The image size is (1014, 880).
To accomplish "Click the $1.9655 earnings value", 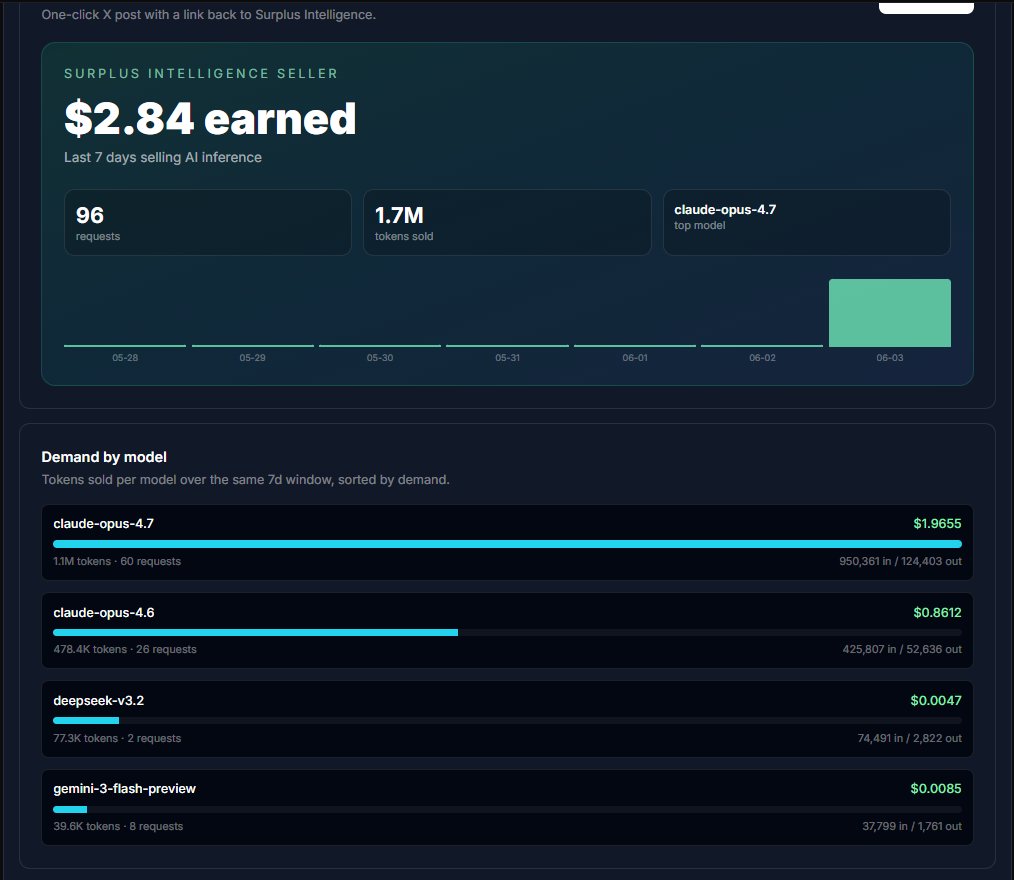I will tap(937, 524).
